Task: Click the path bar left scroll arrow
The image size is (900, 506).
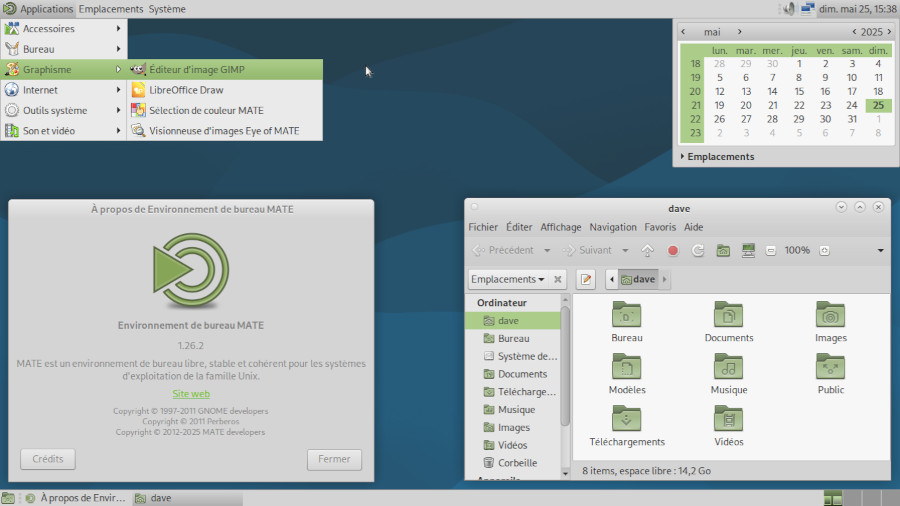Action: click(x=612, y=279)
